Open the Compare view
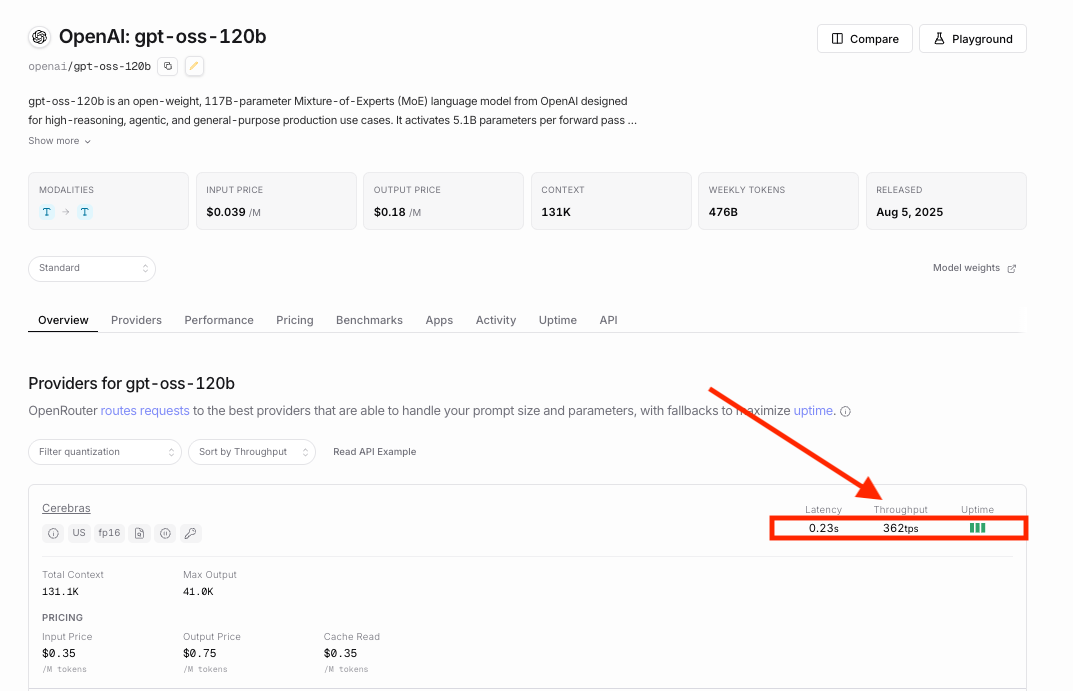This screenshot has width=1073, height=691. pyautogui.click(x=865, y=39)
